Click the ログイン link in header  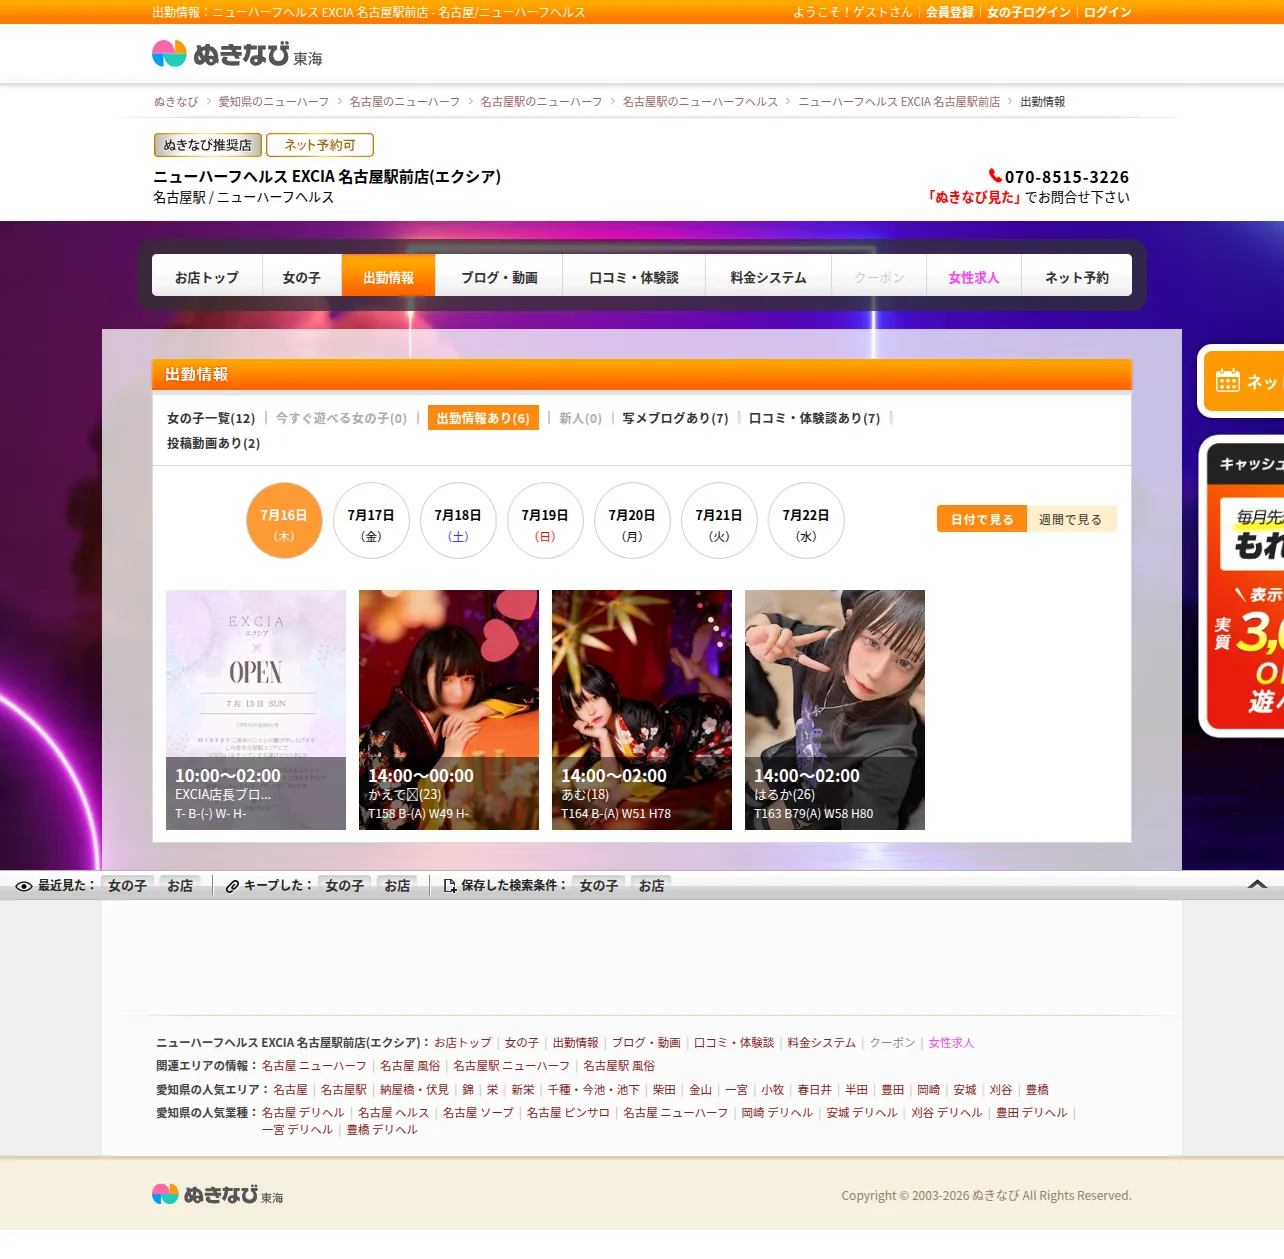pos(1108,12)
